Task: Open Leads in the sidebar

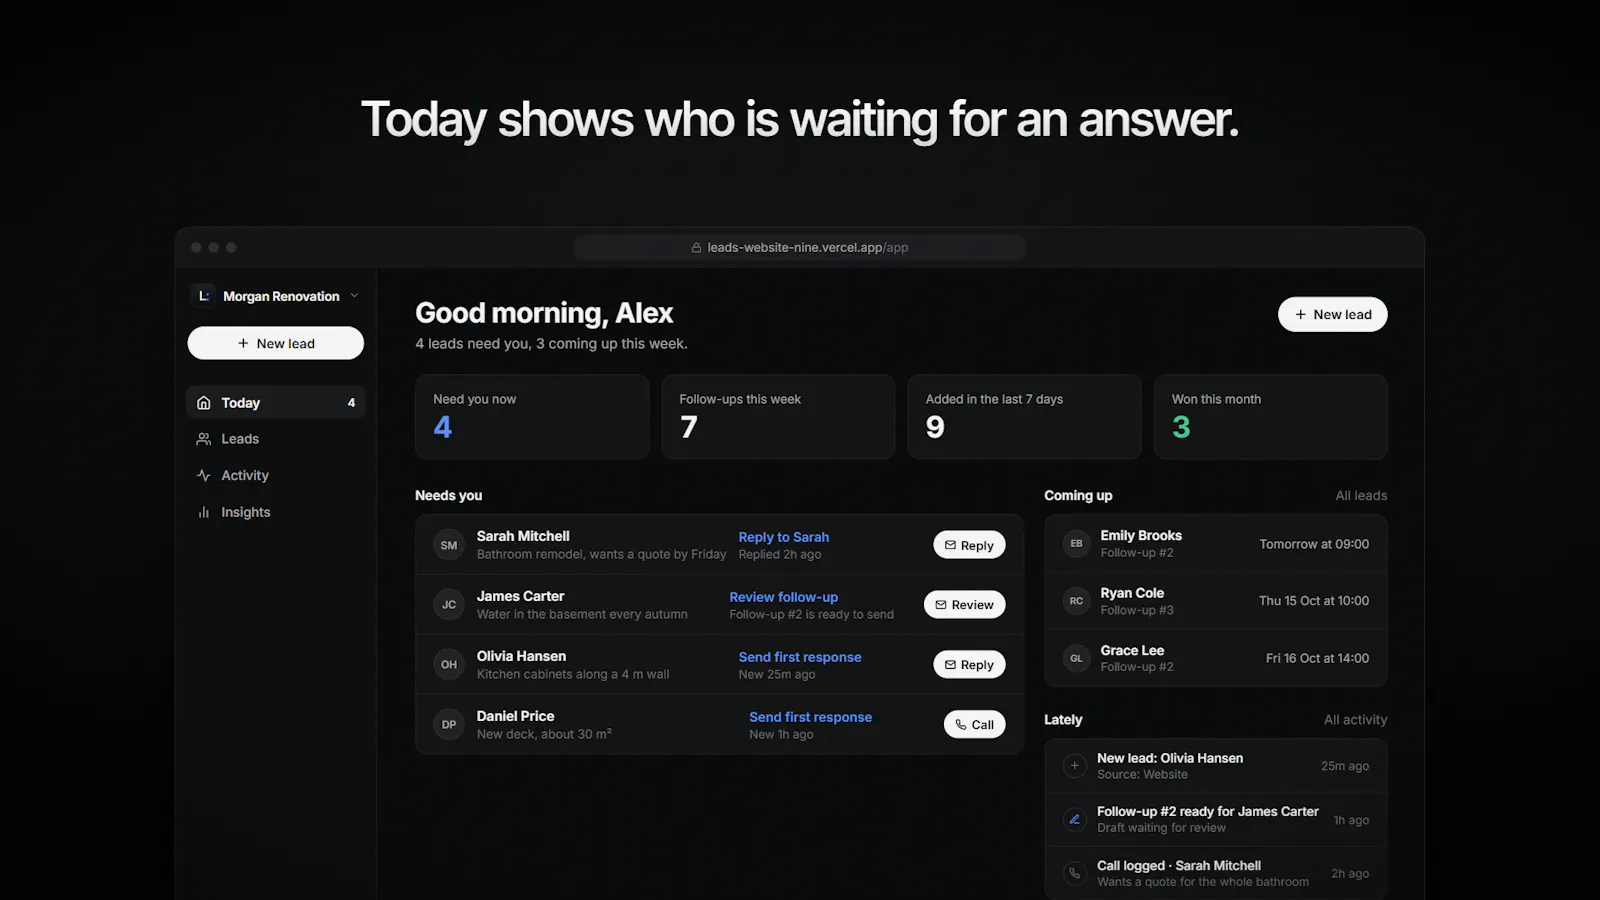Action: [x=276, y=439]
